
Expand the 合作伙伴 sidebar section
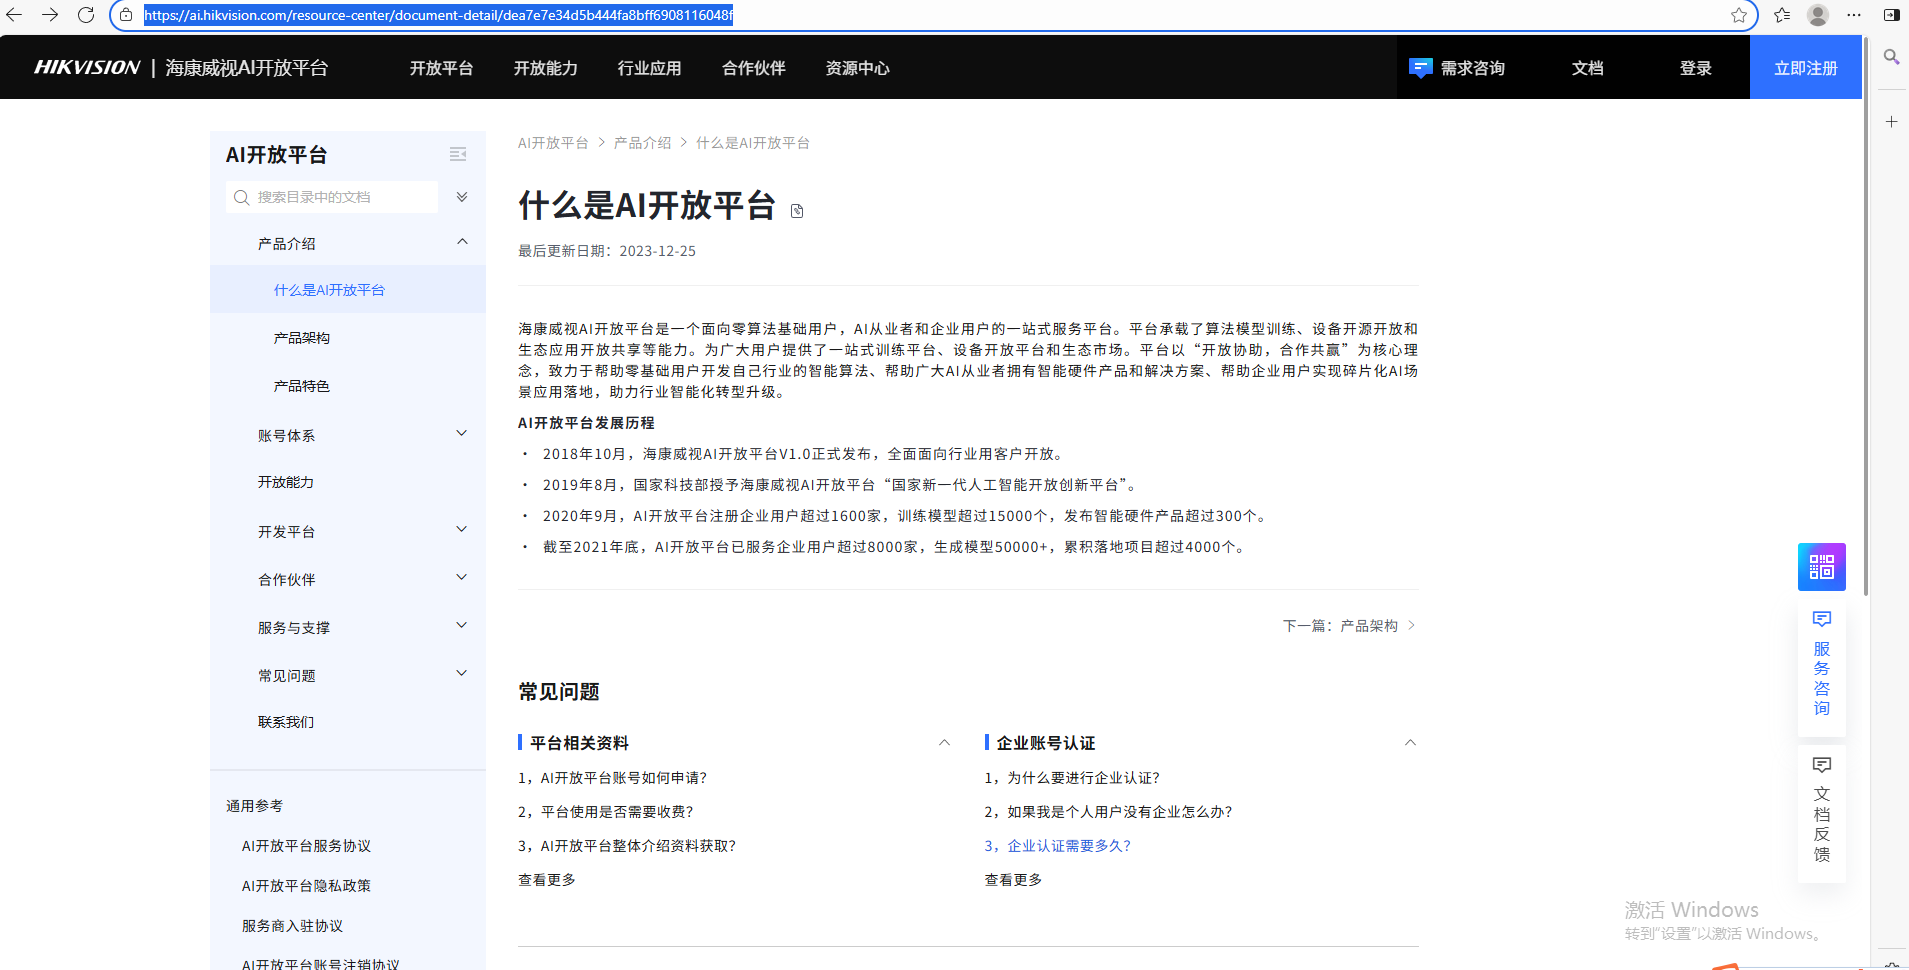[462, 578]
